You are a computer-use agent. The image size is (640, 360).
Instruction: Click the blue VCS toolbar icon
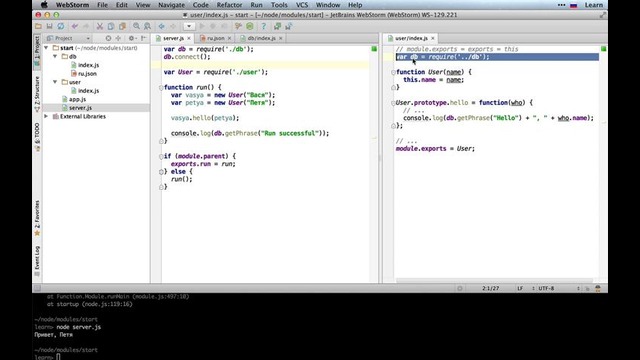tap(289, 26)
